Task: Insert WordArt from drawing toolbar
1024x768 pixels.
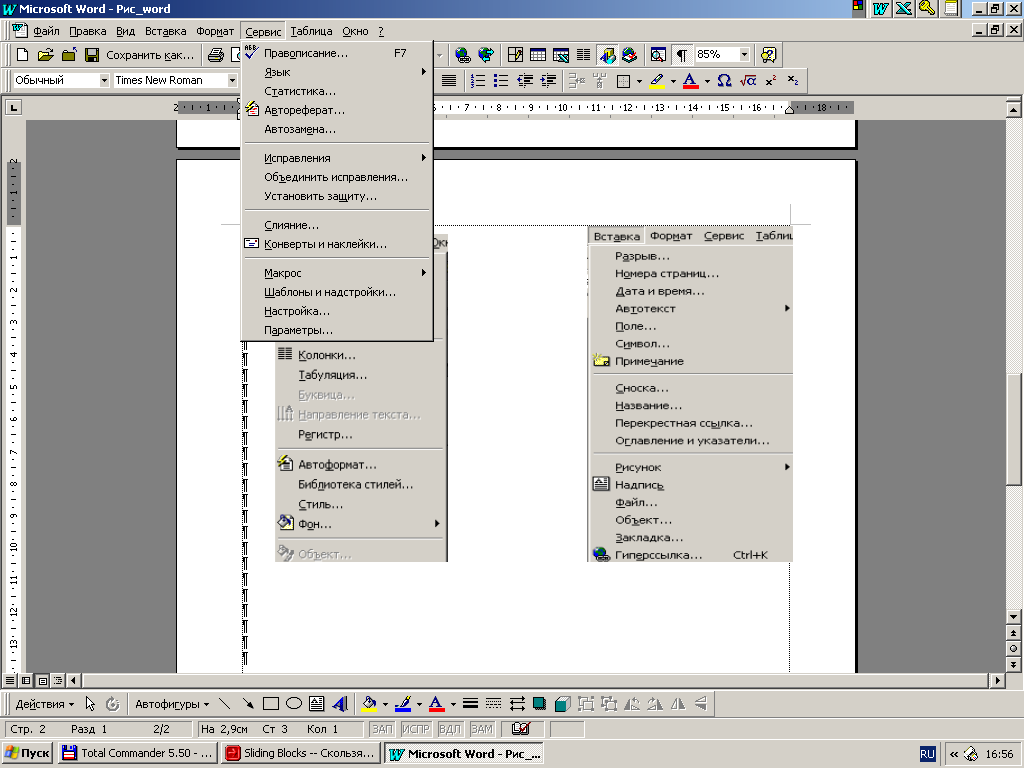Action: (x=340, y=704)
